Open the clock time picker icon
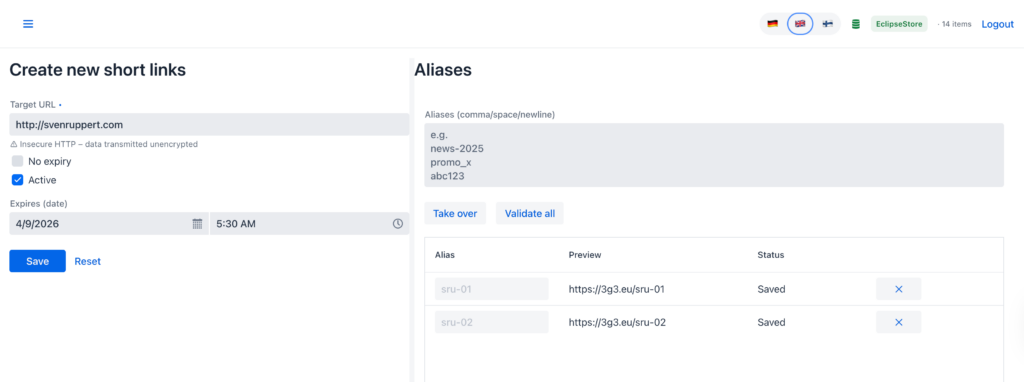The image size is (1024, 382). [398, 224]
